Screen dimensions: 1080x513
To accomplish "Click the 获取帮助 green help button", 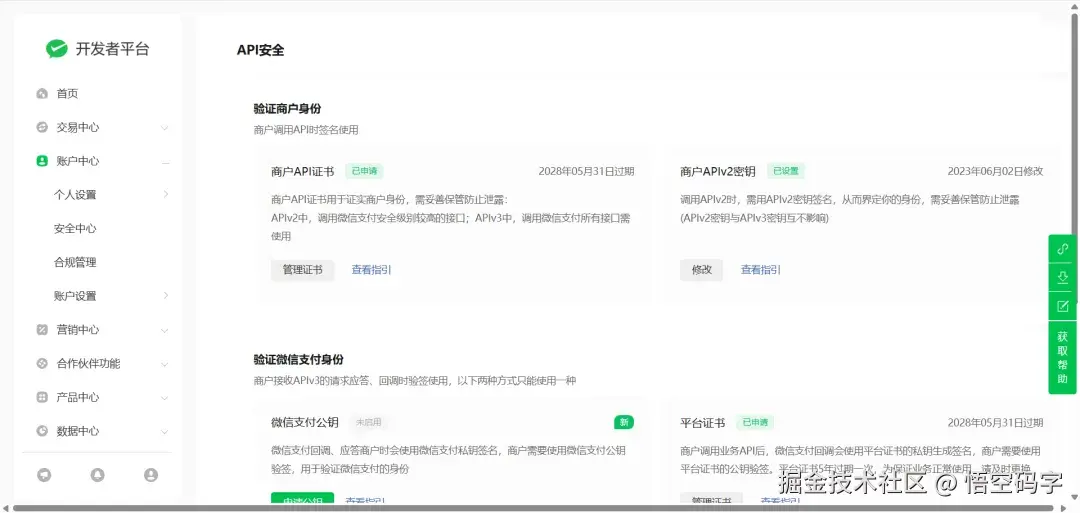I will (x=1062, y=358).
